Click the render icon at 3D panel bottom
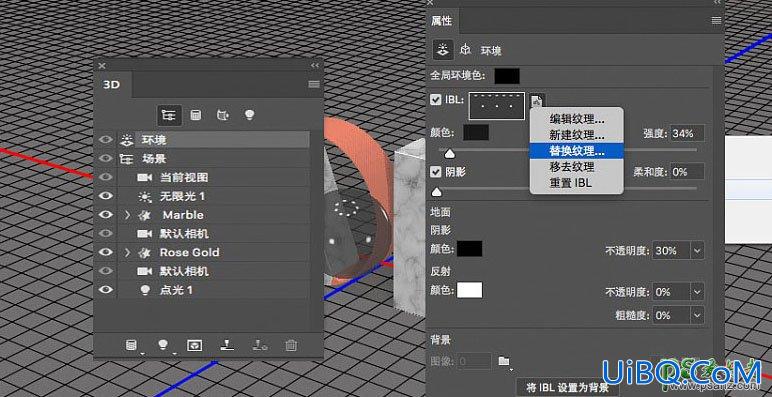The height and width of the screenshot is (397, 772). (x=194, y=346)
